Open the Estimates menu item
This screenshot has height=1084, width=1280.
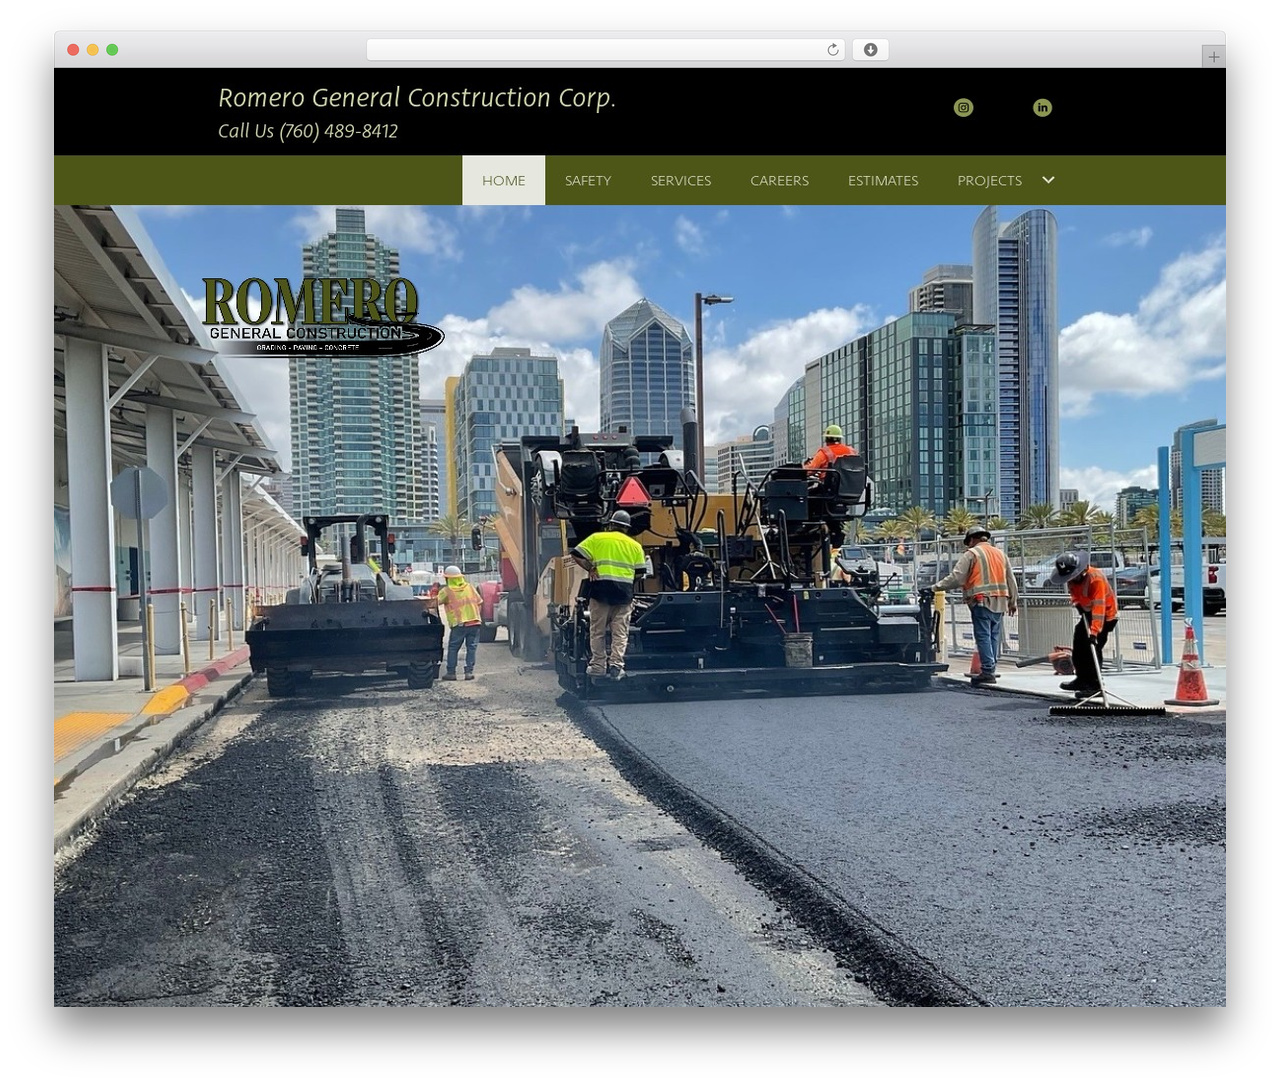click(883, 180)
